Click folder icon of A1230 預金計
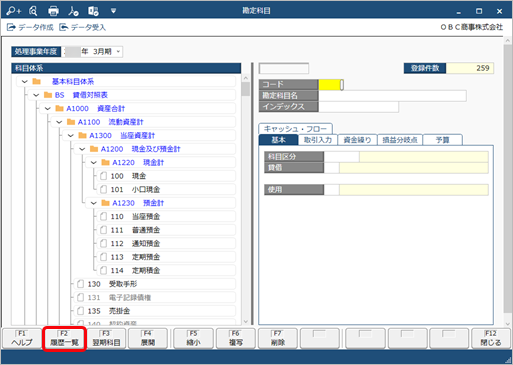Image resolution: width=513 pixels, height=365 pixels. click(106, 203)
